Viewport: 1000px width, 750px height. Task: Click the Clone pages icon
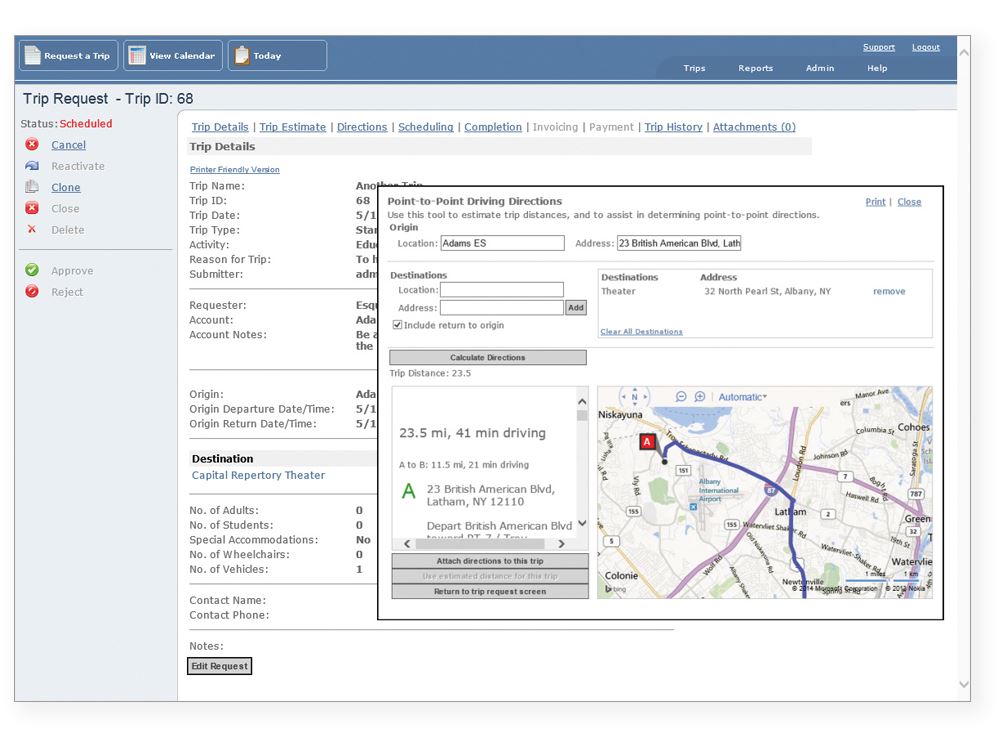pos(32,187)
